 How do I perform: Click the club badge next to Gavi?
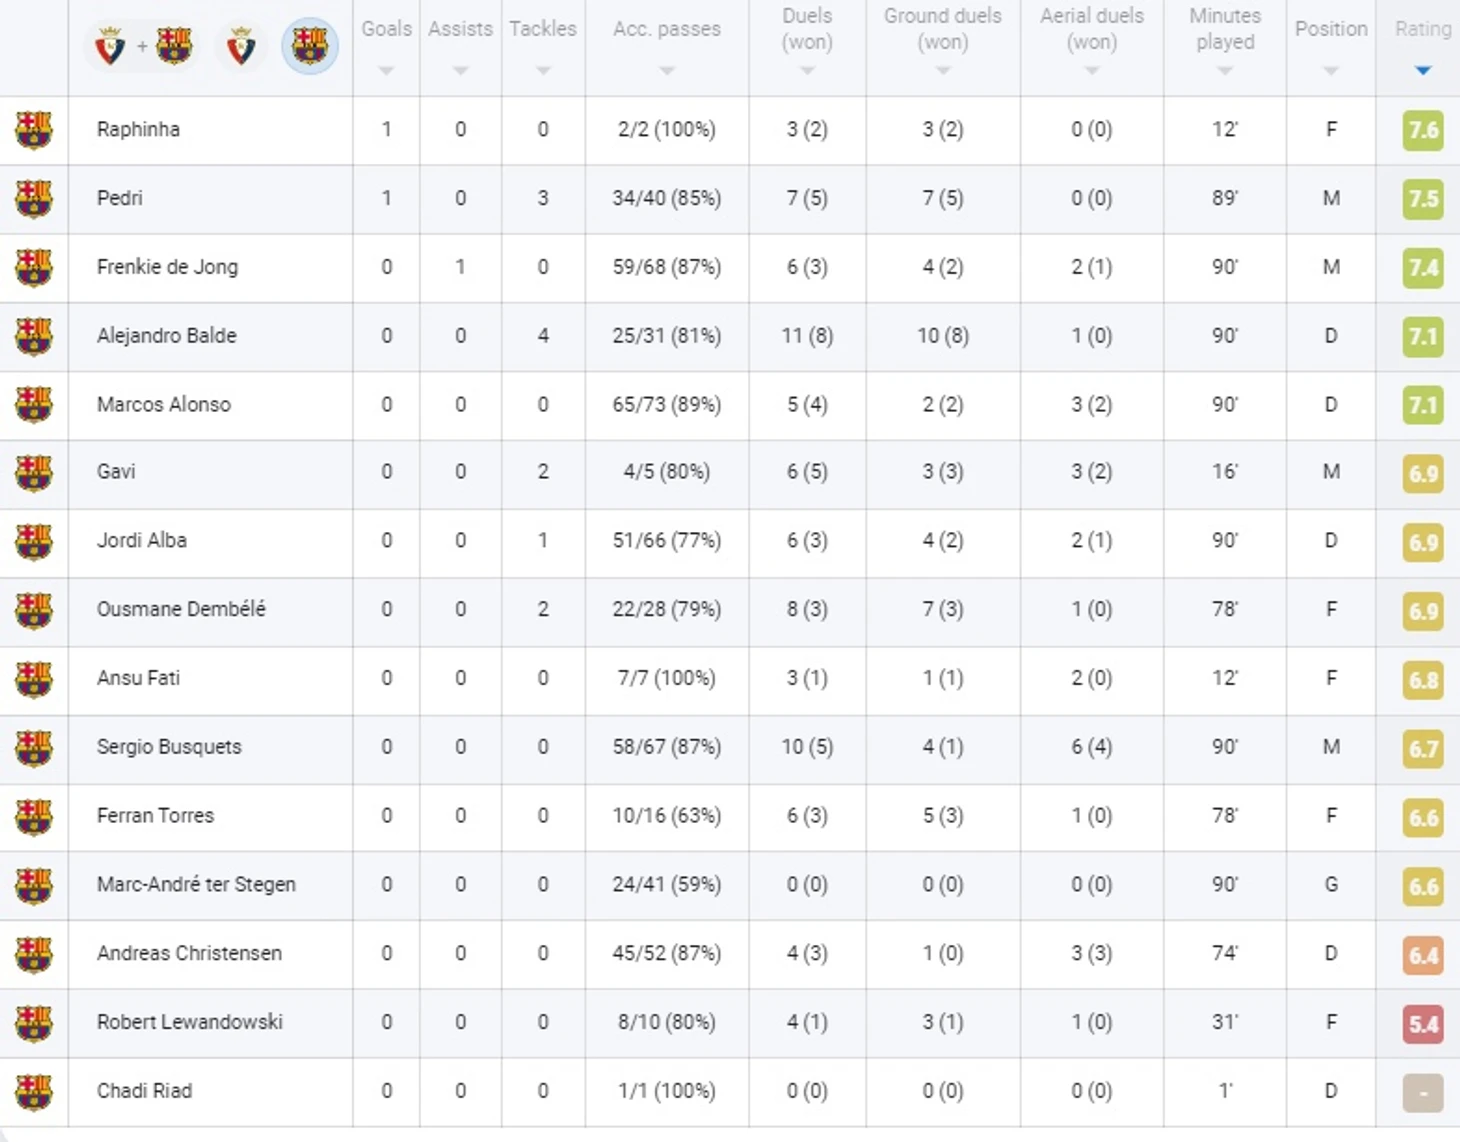coord(34,472)
